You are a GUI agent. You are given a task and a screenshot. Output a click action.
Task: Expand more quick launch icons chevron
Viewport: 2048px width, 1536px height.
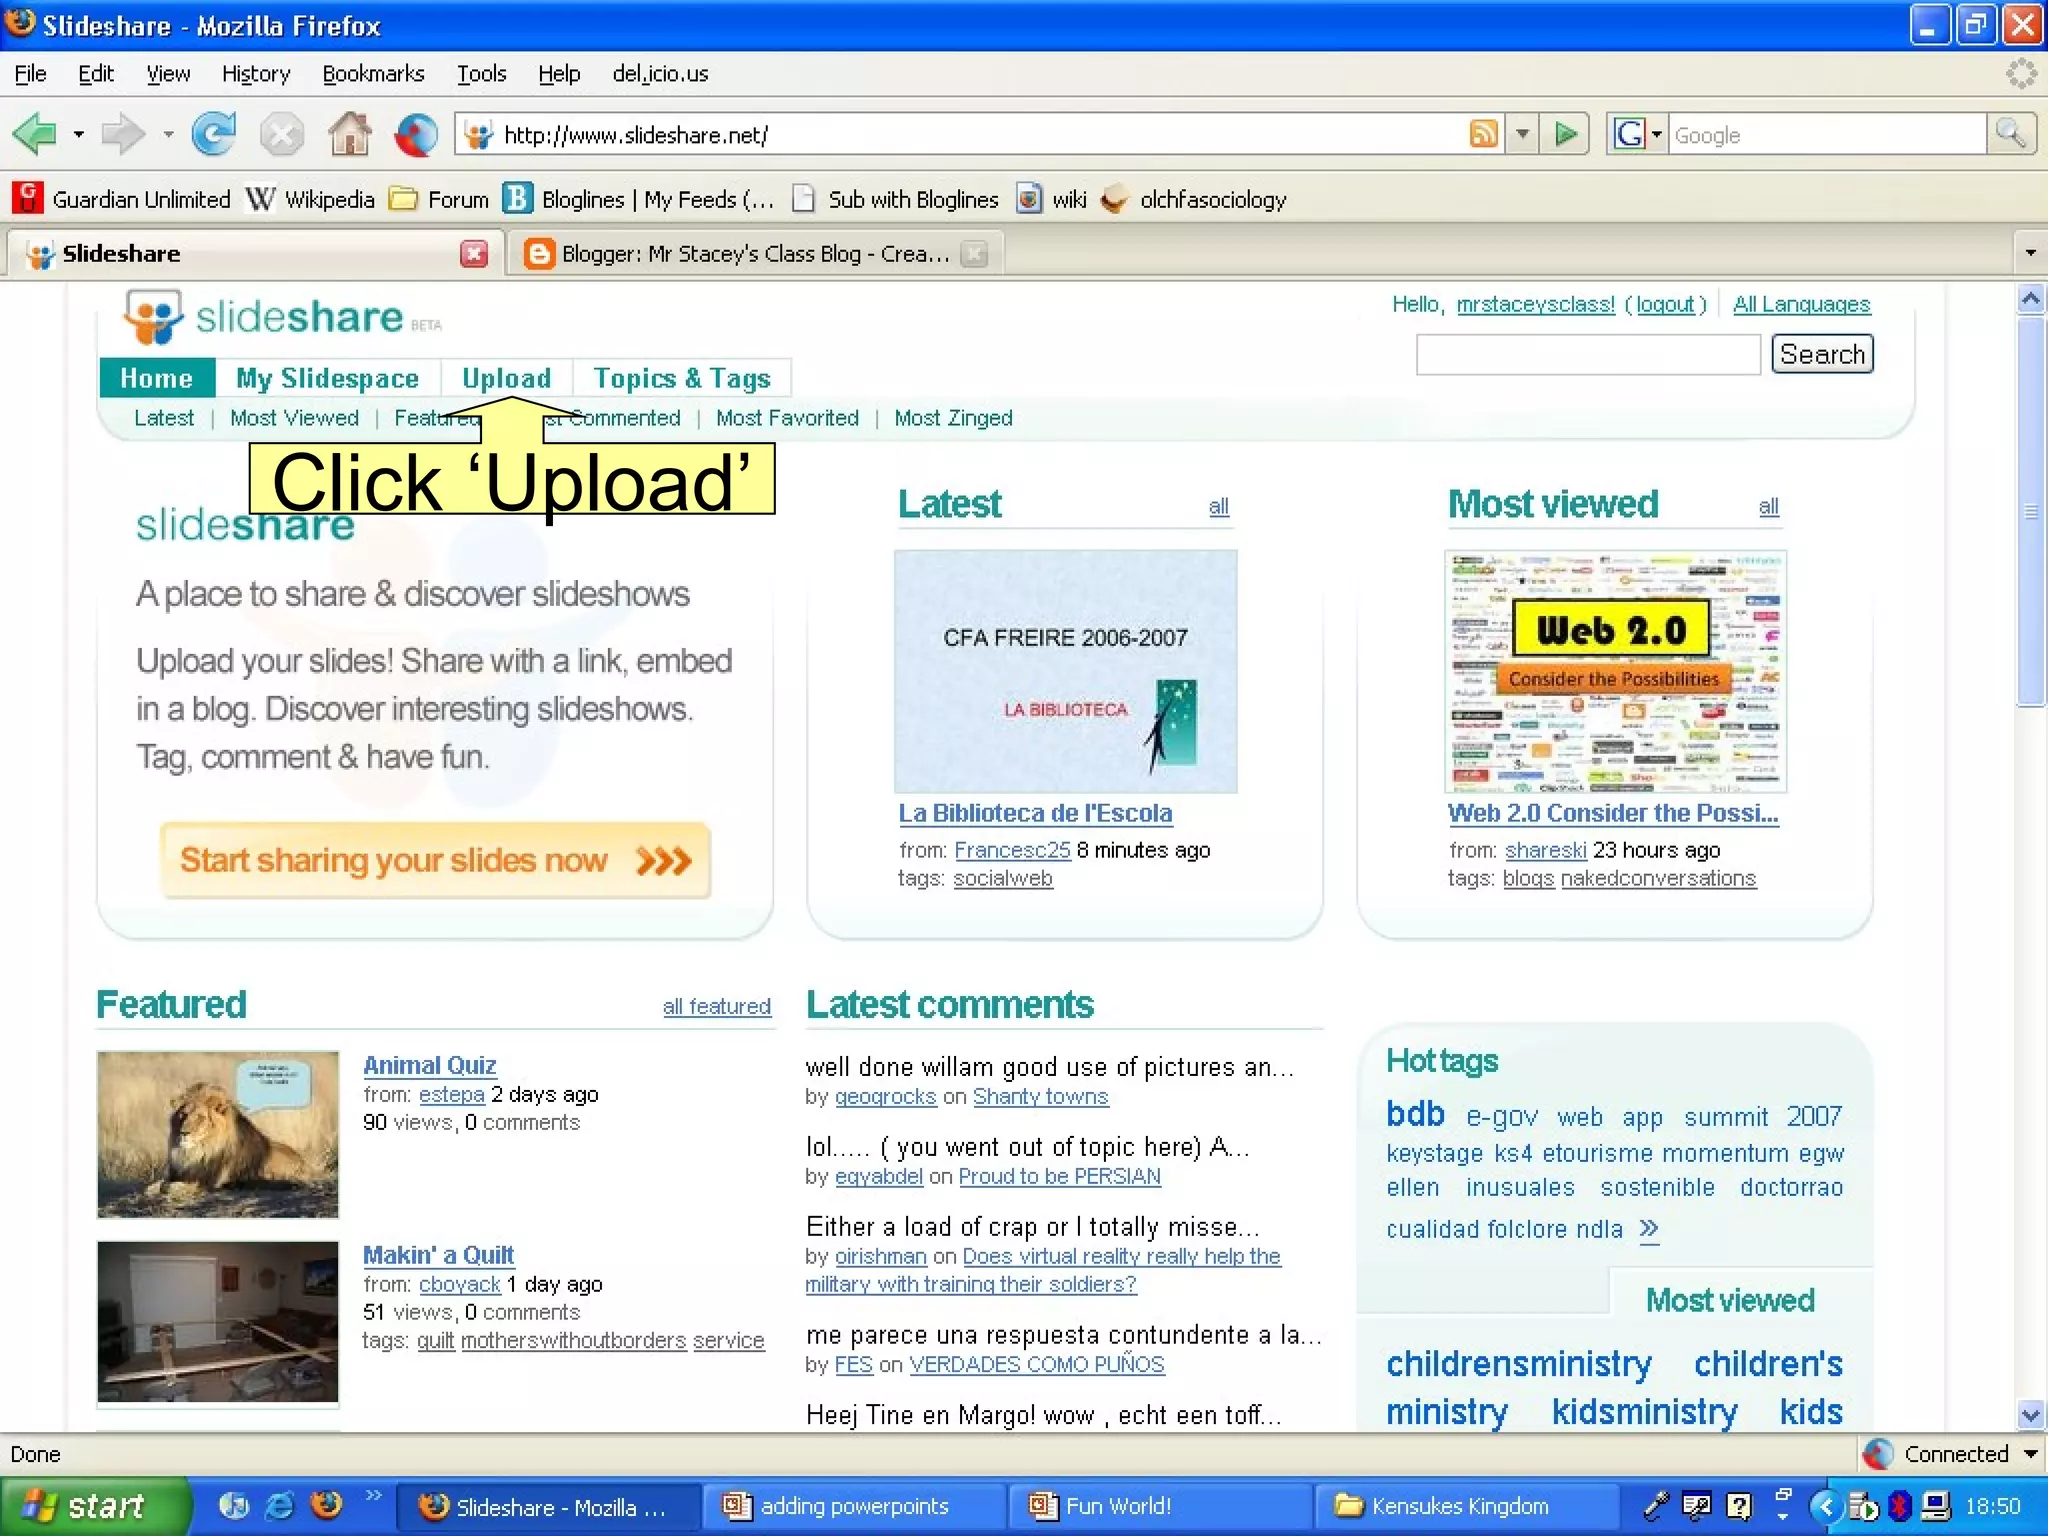(x=373, y=1496)
